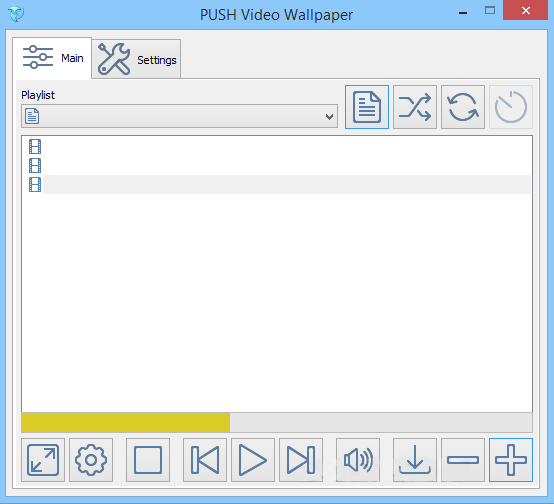Maximize the PUSH Video Wallpaper window
This screenshot has width=554, height=504.
490,11
